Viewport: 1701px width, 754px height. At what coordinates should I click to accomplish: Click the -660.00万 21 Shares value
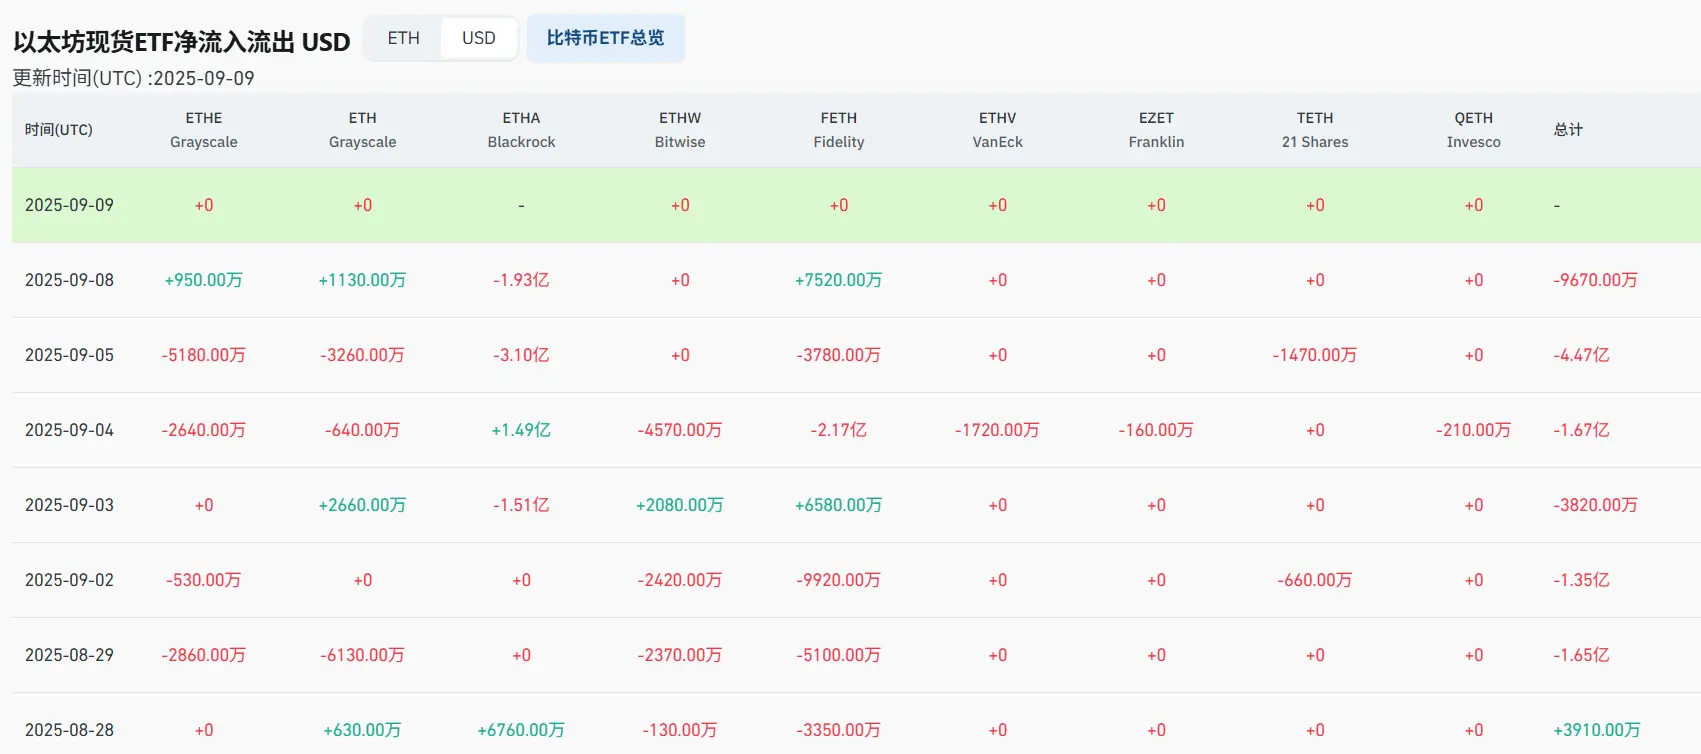tap(1315, 580)
